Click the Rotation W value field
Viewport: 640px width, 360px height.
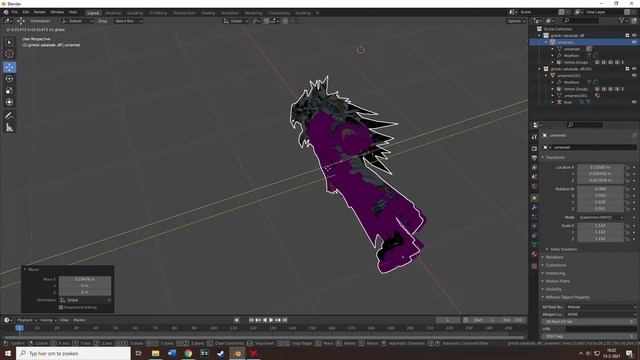[600, 189]
